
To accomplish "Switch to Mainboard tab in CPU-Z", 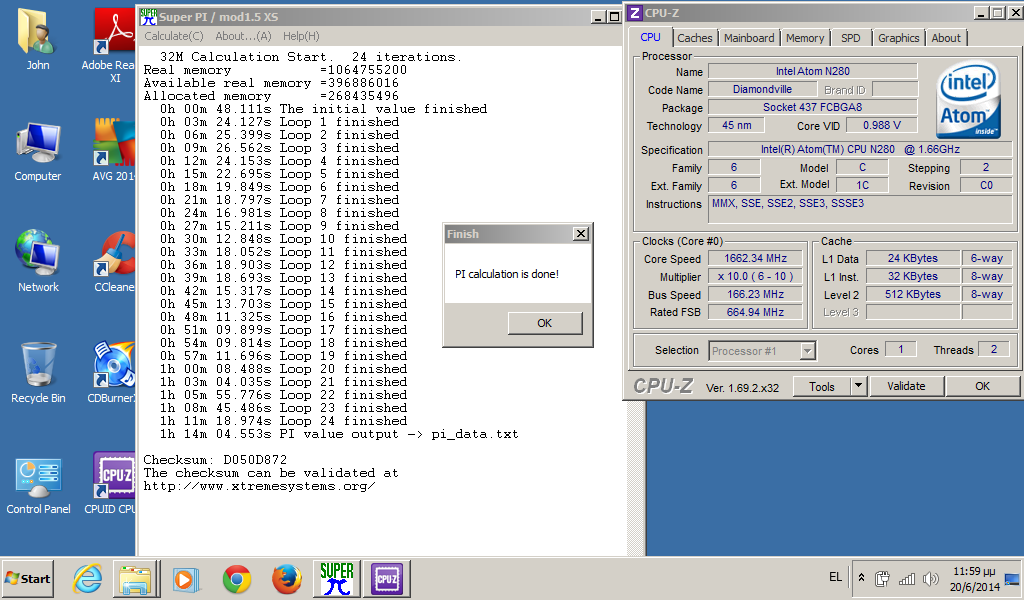I will [x=749, y=38].
